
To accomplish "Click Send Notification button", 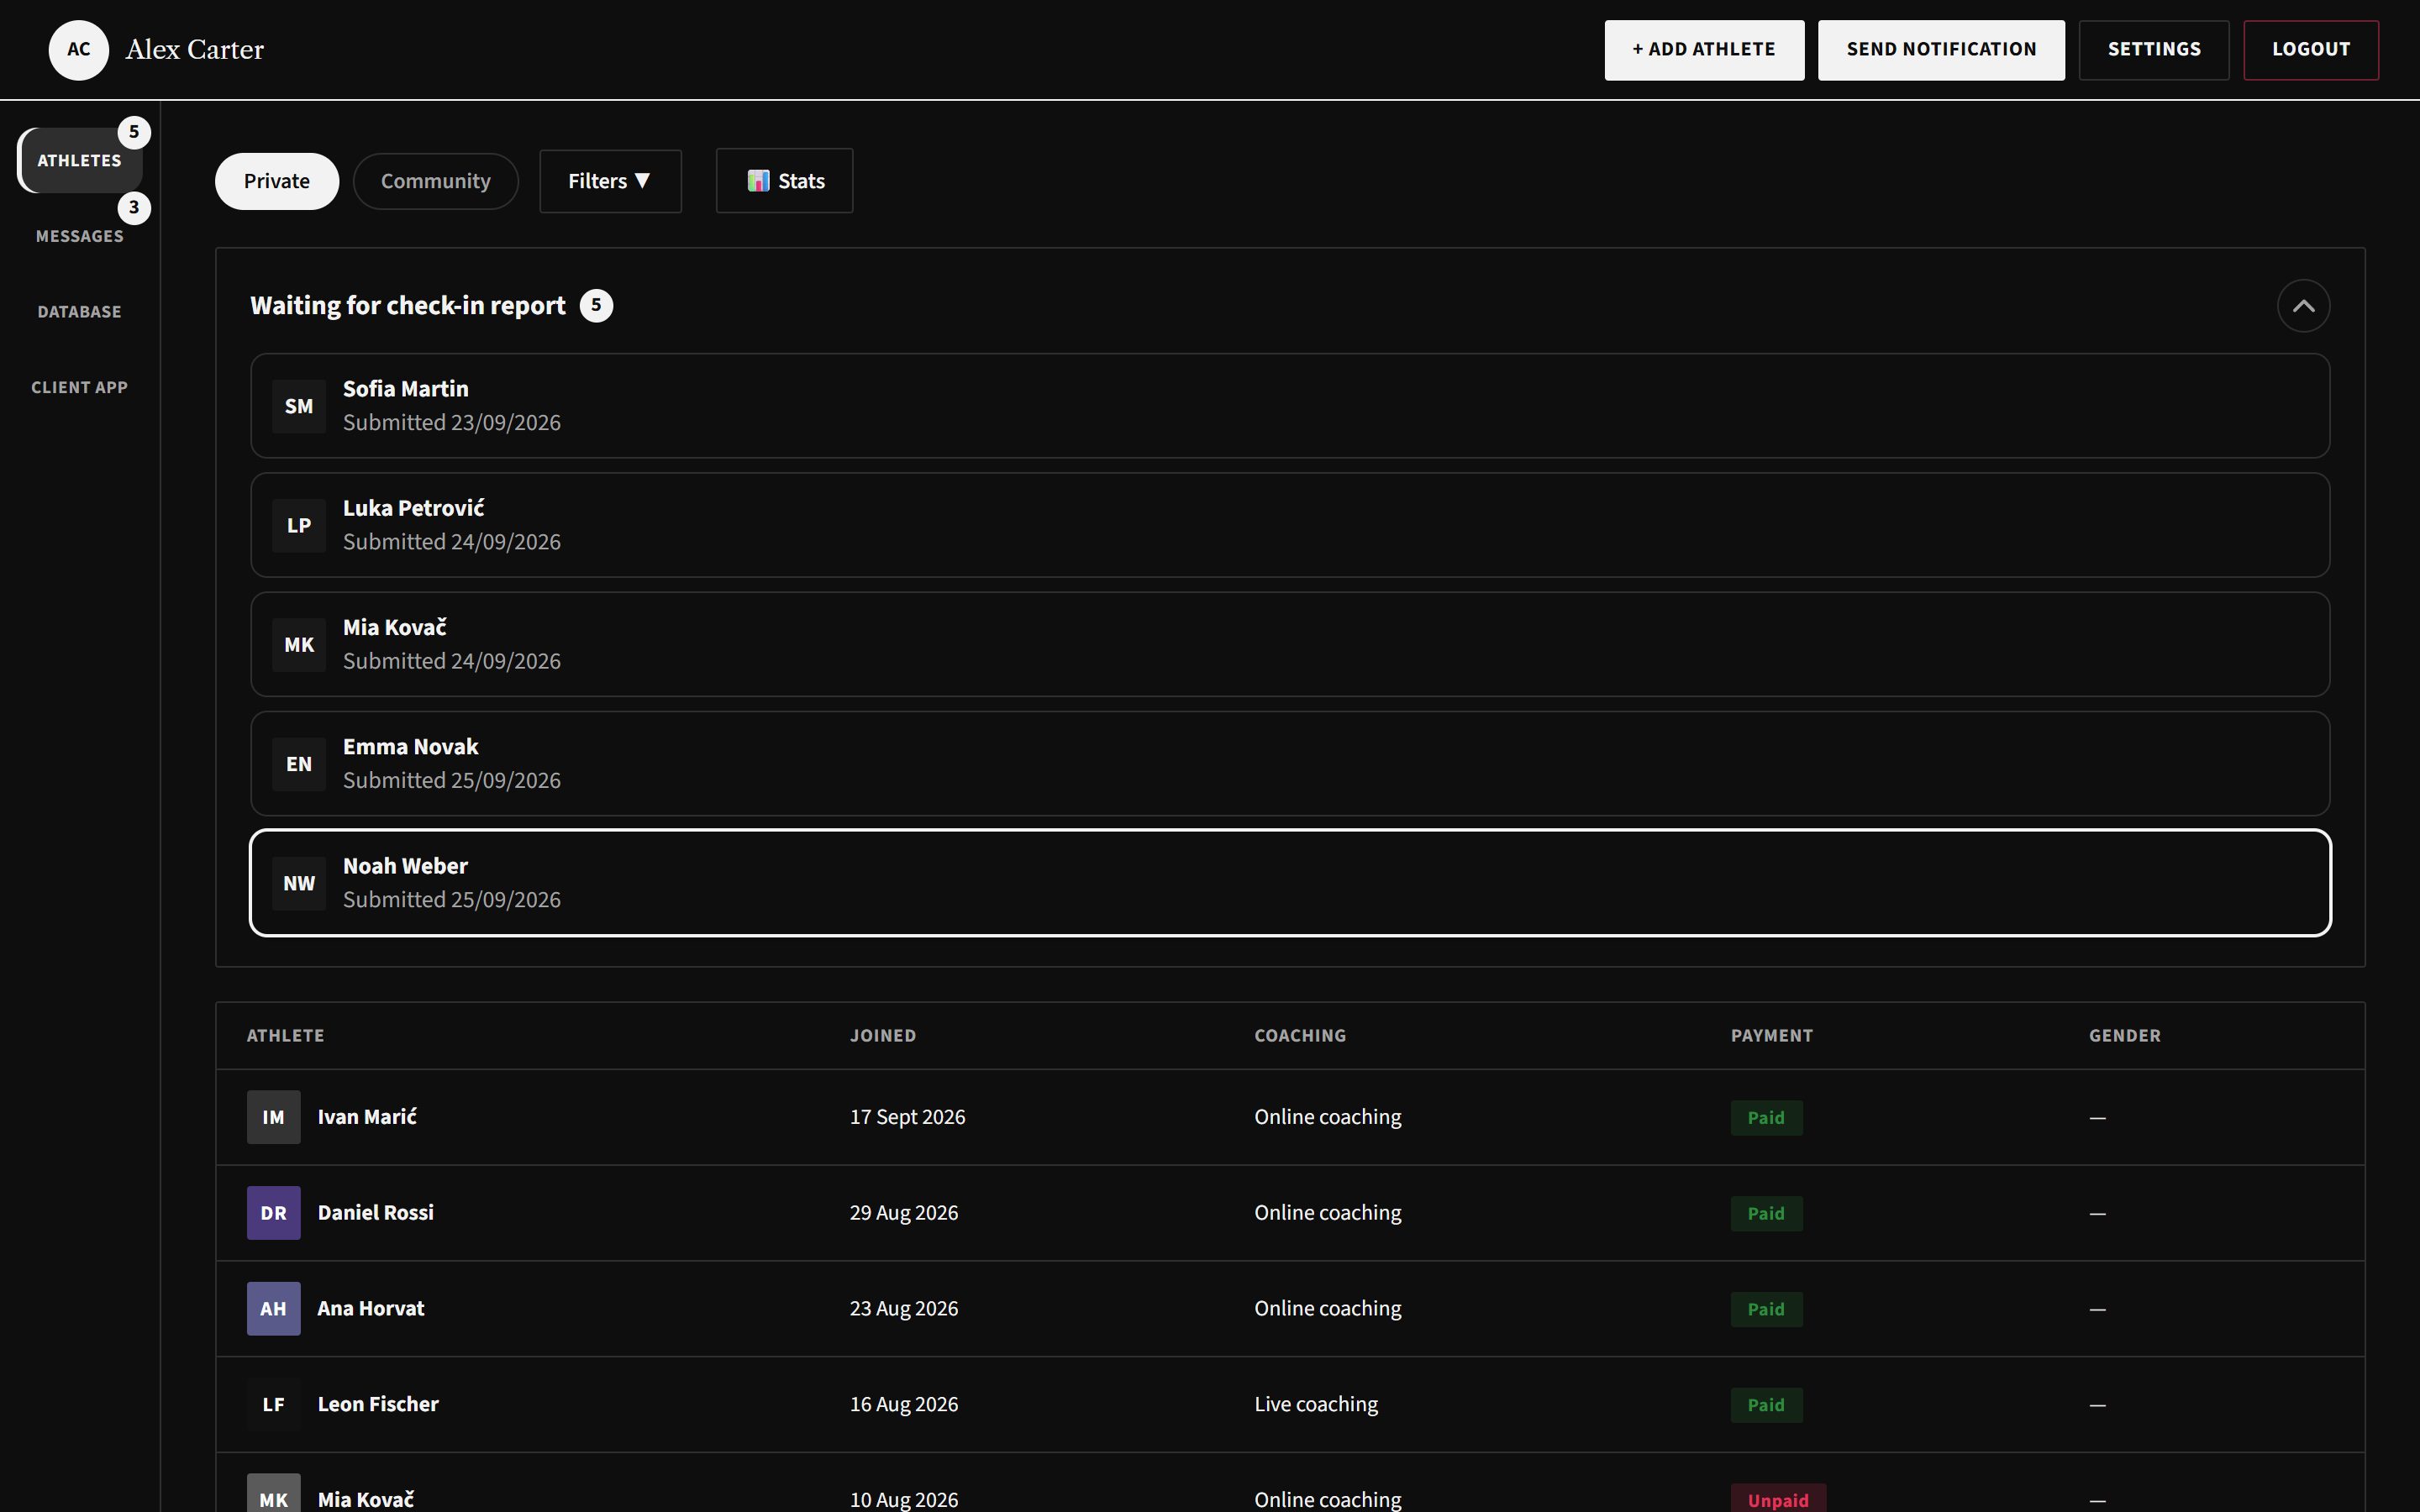I will (x=1941, y=50).
